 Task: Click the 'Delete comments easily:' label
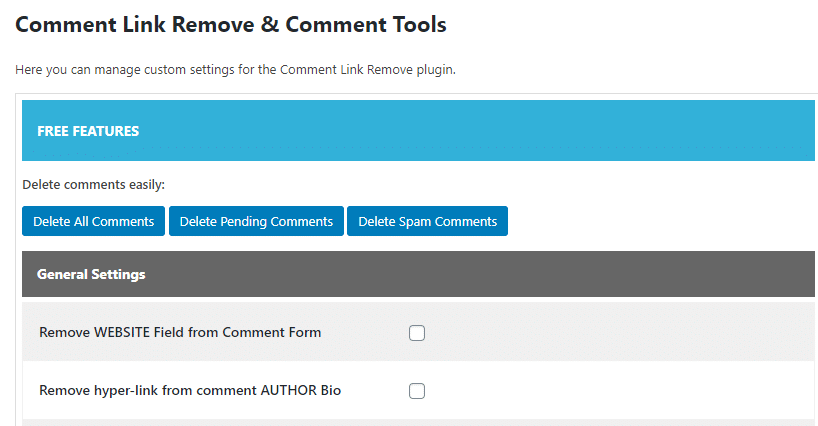point(93,185)
